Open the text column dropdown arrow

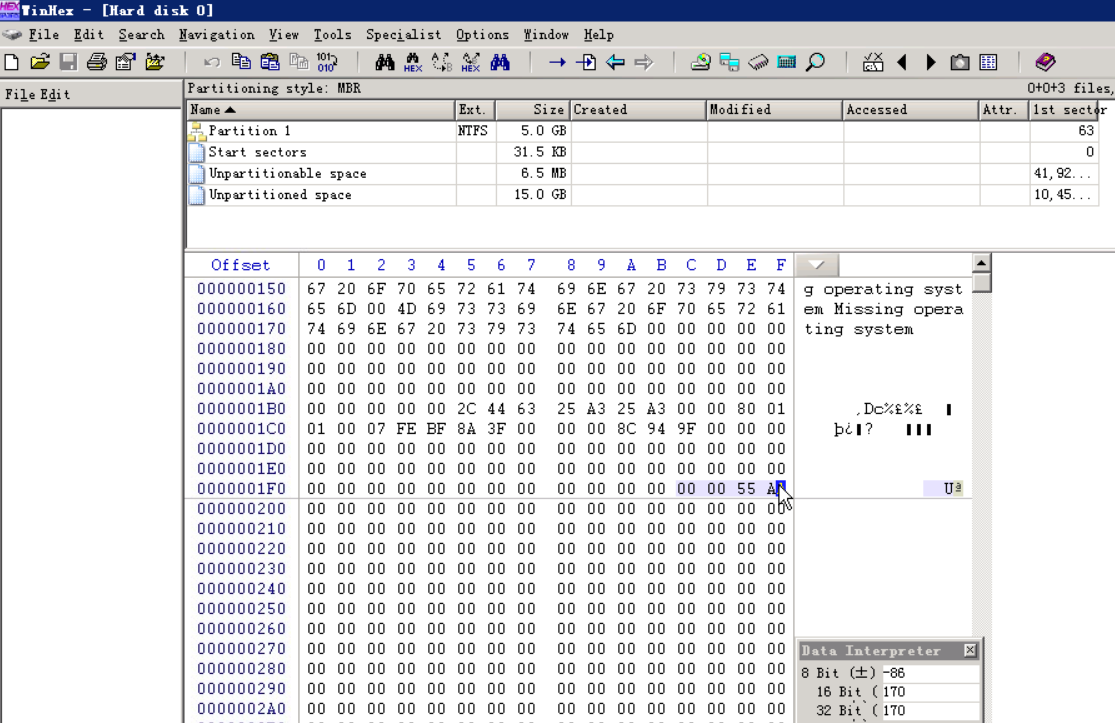816,265
